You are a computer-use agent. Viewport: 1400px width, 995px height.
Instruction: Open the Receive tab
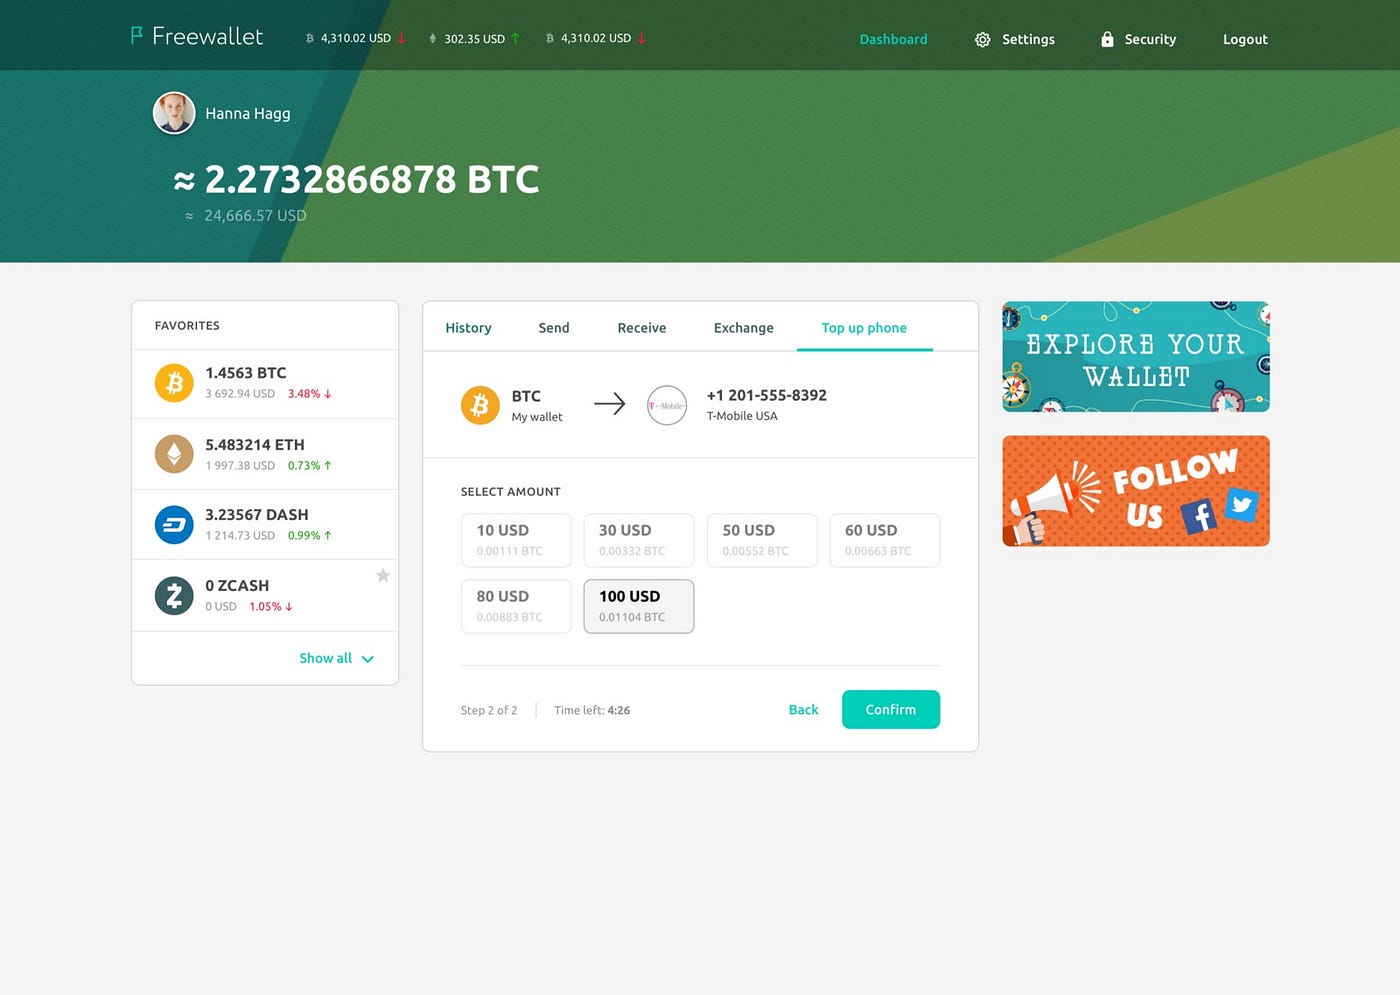[641, 327]
